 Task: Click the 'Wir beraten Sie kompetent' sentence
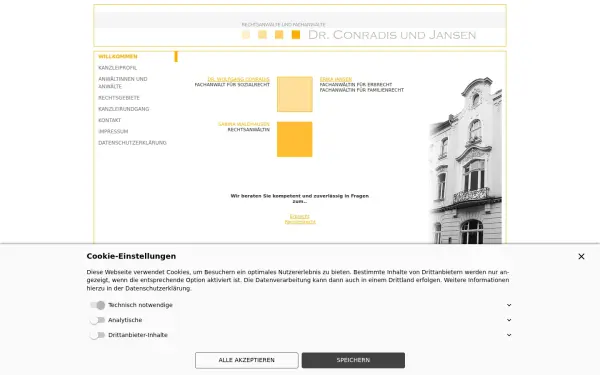(x=300, y=198)
